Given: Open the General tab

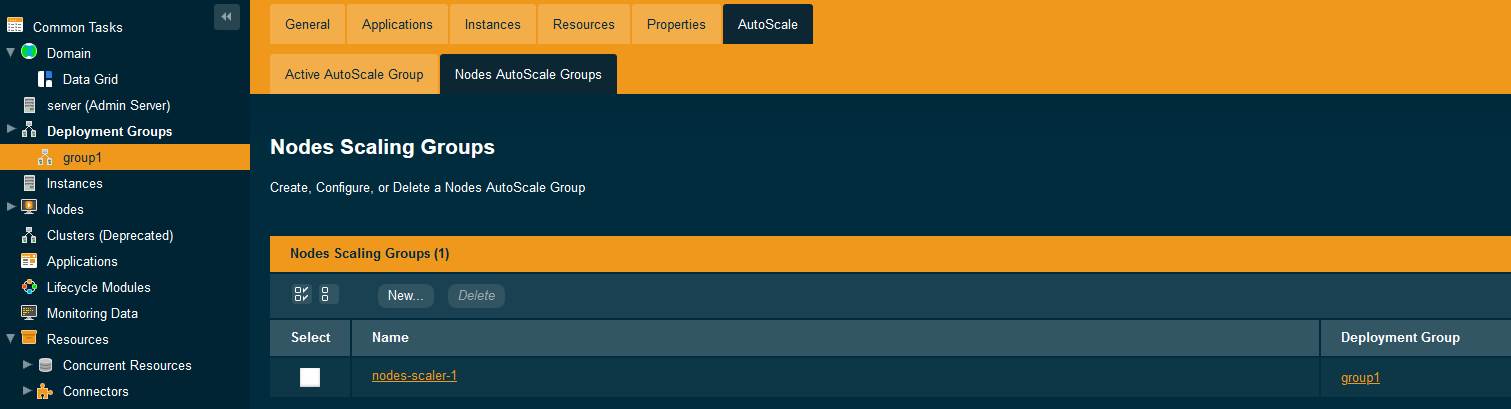Looking at the screenshot, I should (308, 24).
